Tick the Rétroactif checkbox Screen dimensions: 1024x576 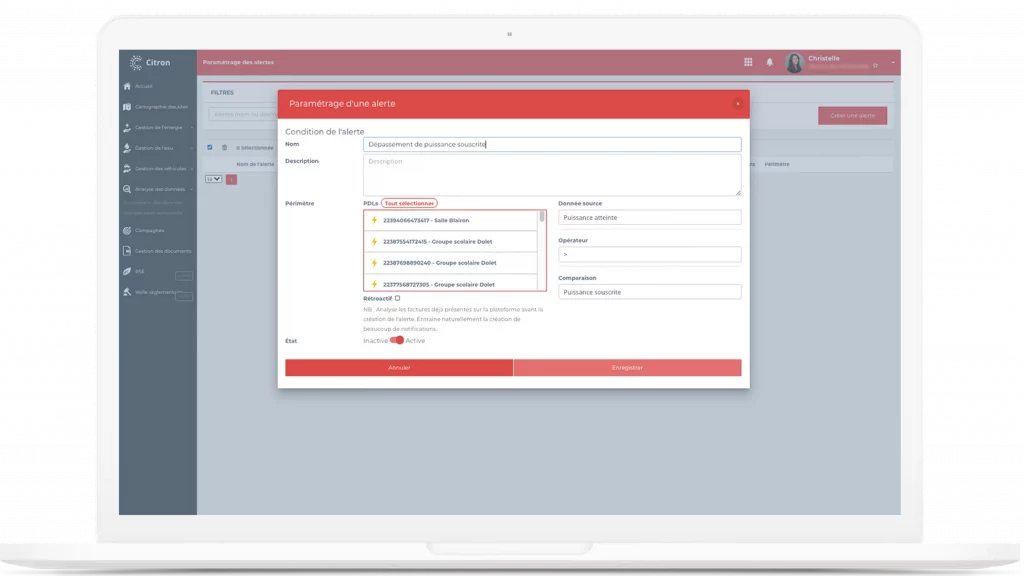click(397, 298)
